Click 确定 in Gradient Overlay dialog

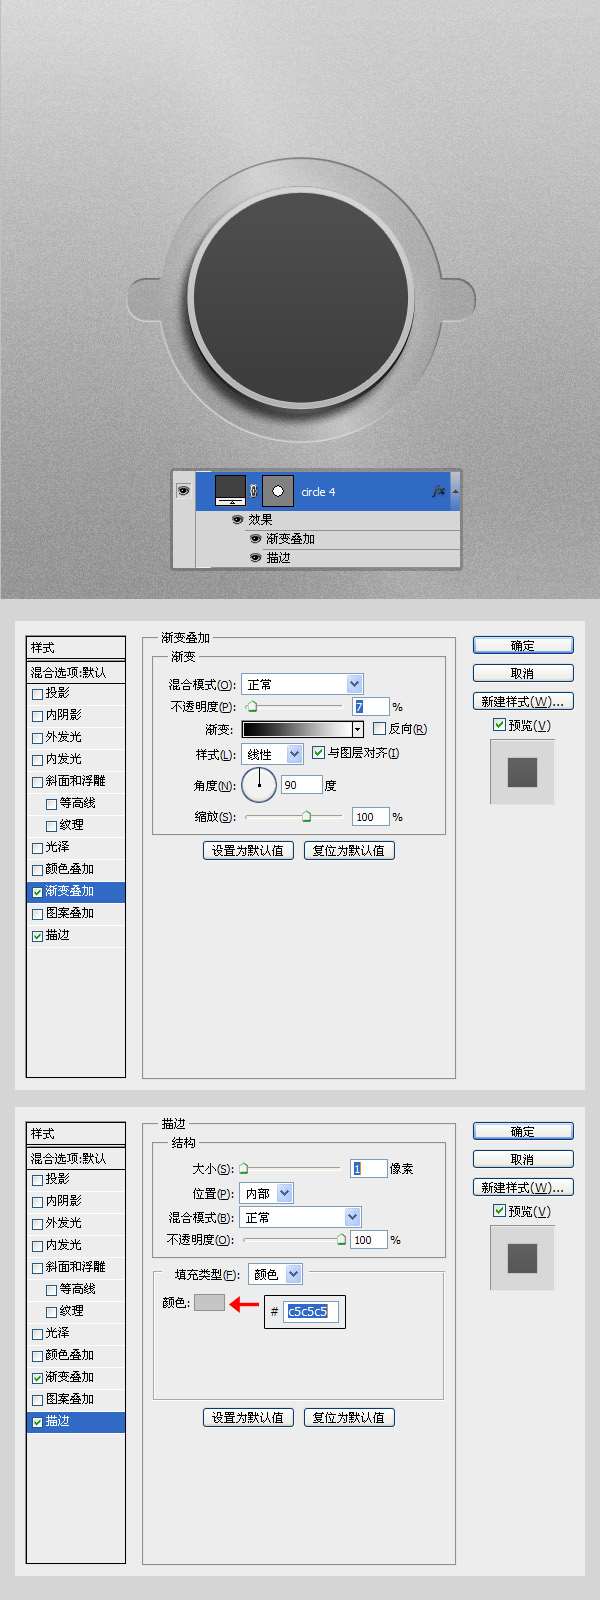(x=523, y=646)
